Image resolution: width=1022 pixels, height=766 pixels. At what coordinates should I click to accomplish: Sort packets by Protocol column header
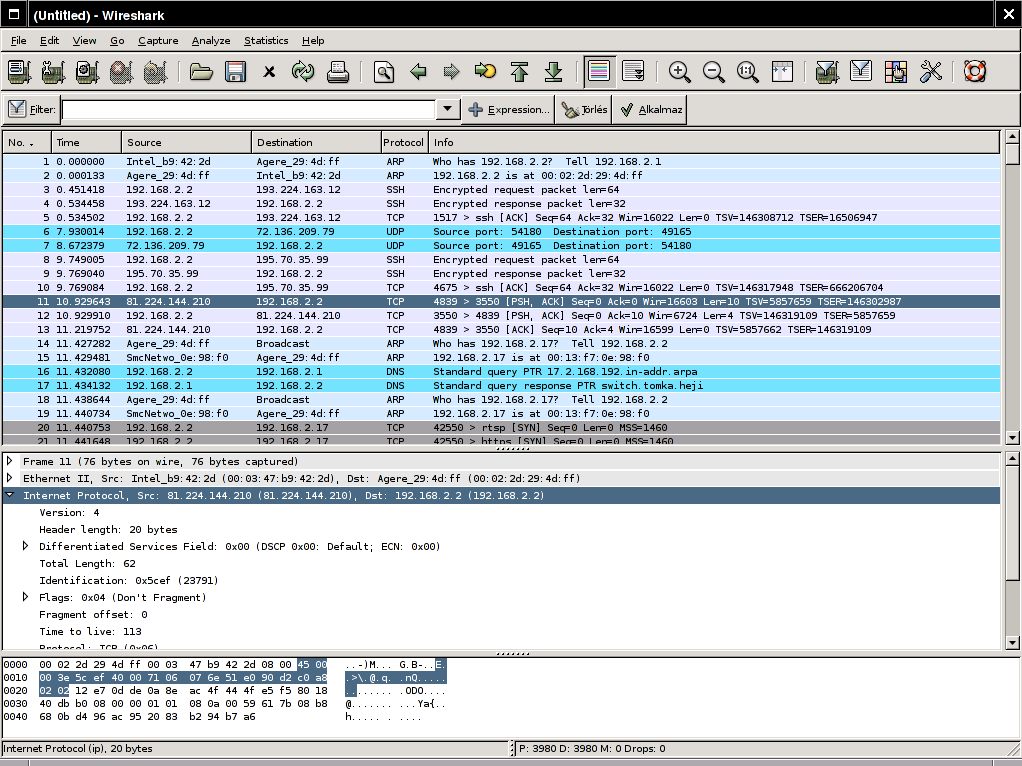(404, 142)
